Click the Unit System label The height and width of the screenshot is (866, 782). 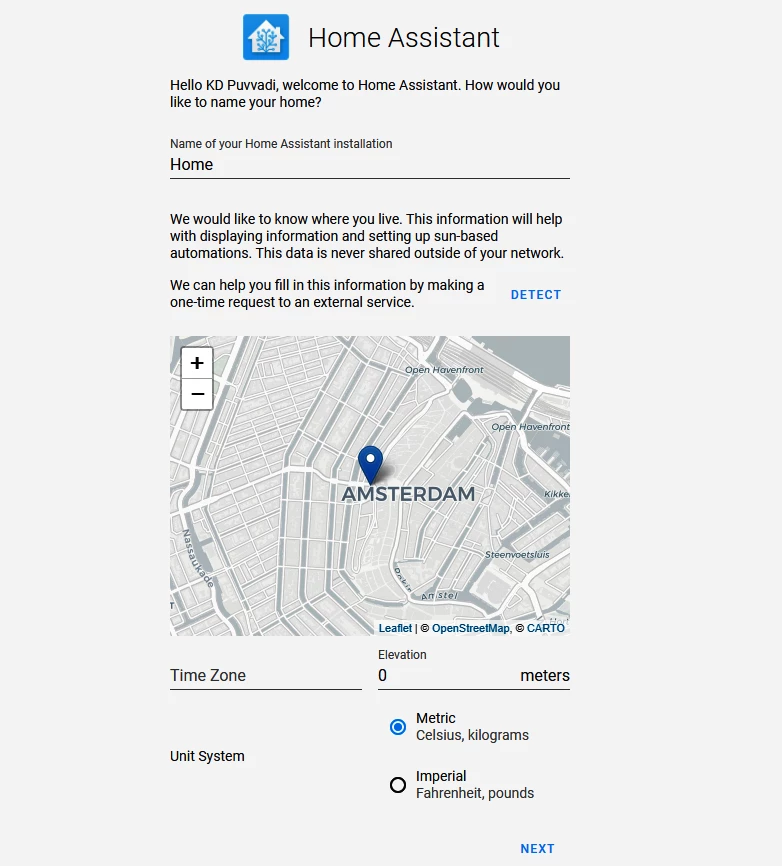207,756
